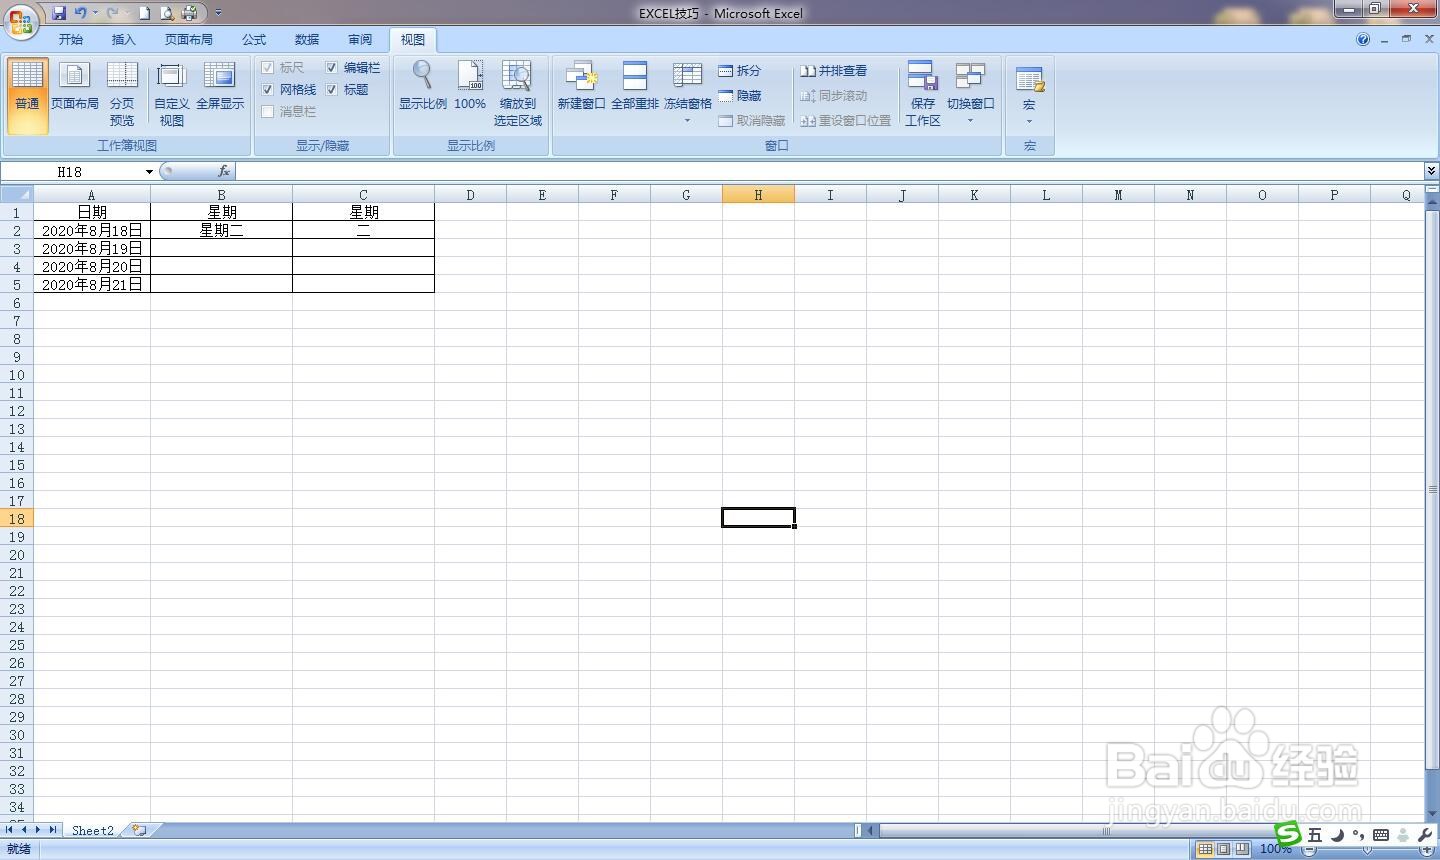Screen dimensions: 1440x860
Task: Open 自定义视图 custom views
Action: point(172,96)
